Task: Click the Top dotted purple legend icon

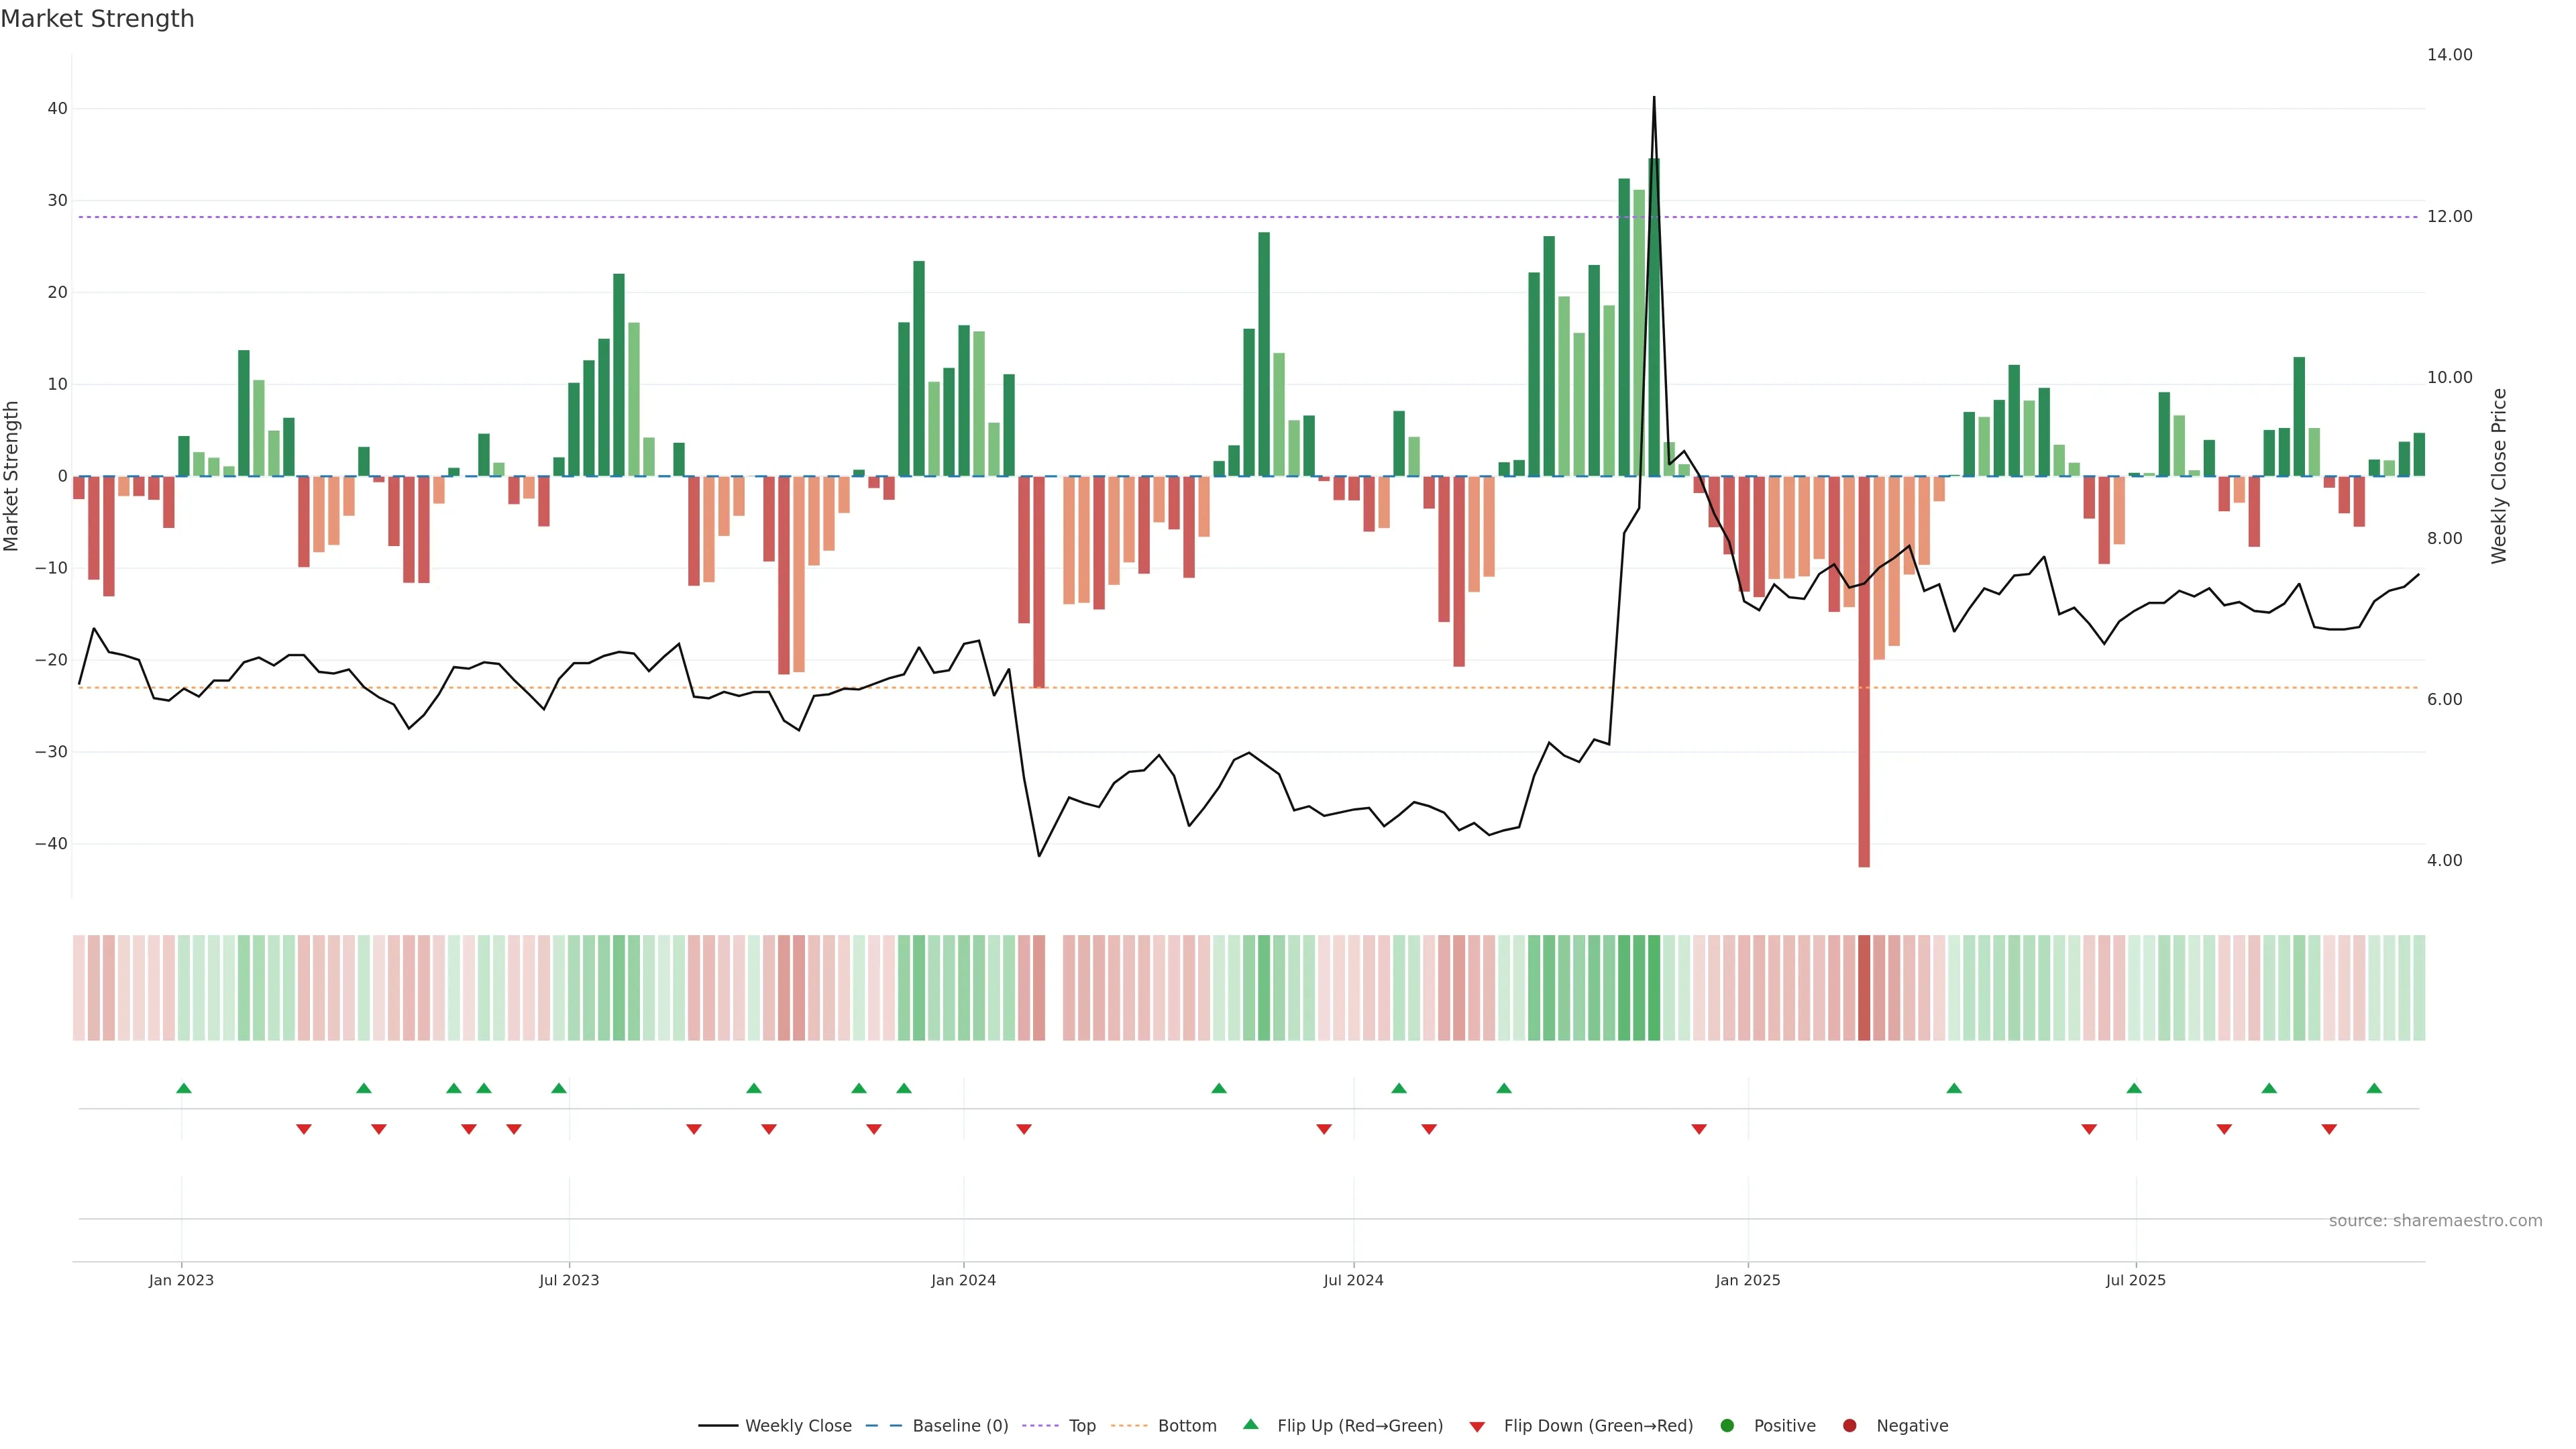Action: coord(1040,1426)
